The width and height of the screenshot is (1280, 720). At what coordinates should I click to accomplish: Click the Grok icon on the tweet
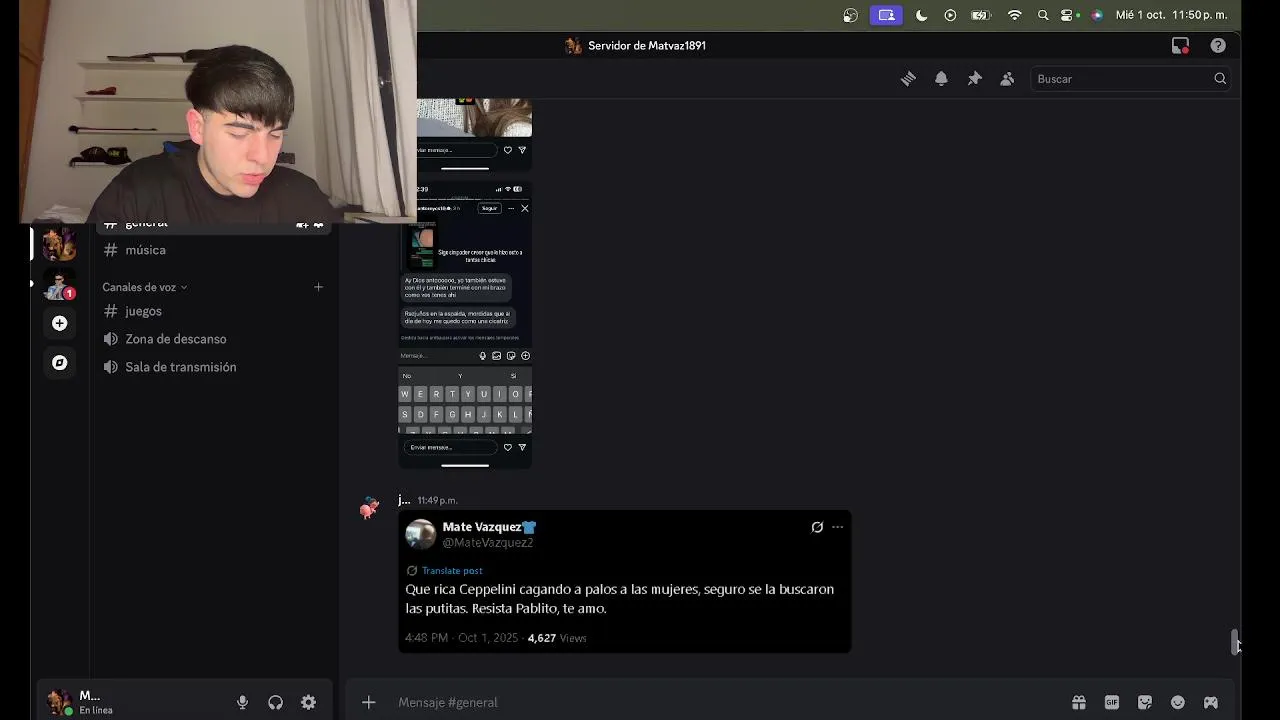817,527
